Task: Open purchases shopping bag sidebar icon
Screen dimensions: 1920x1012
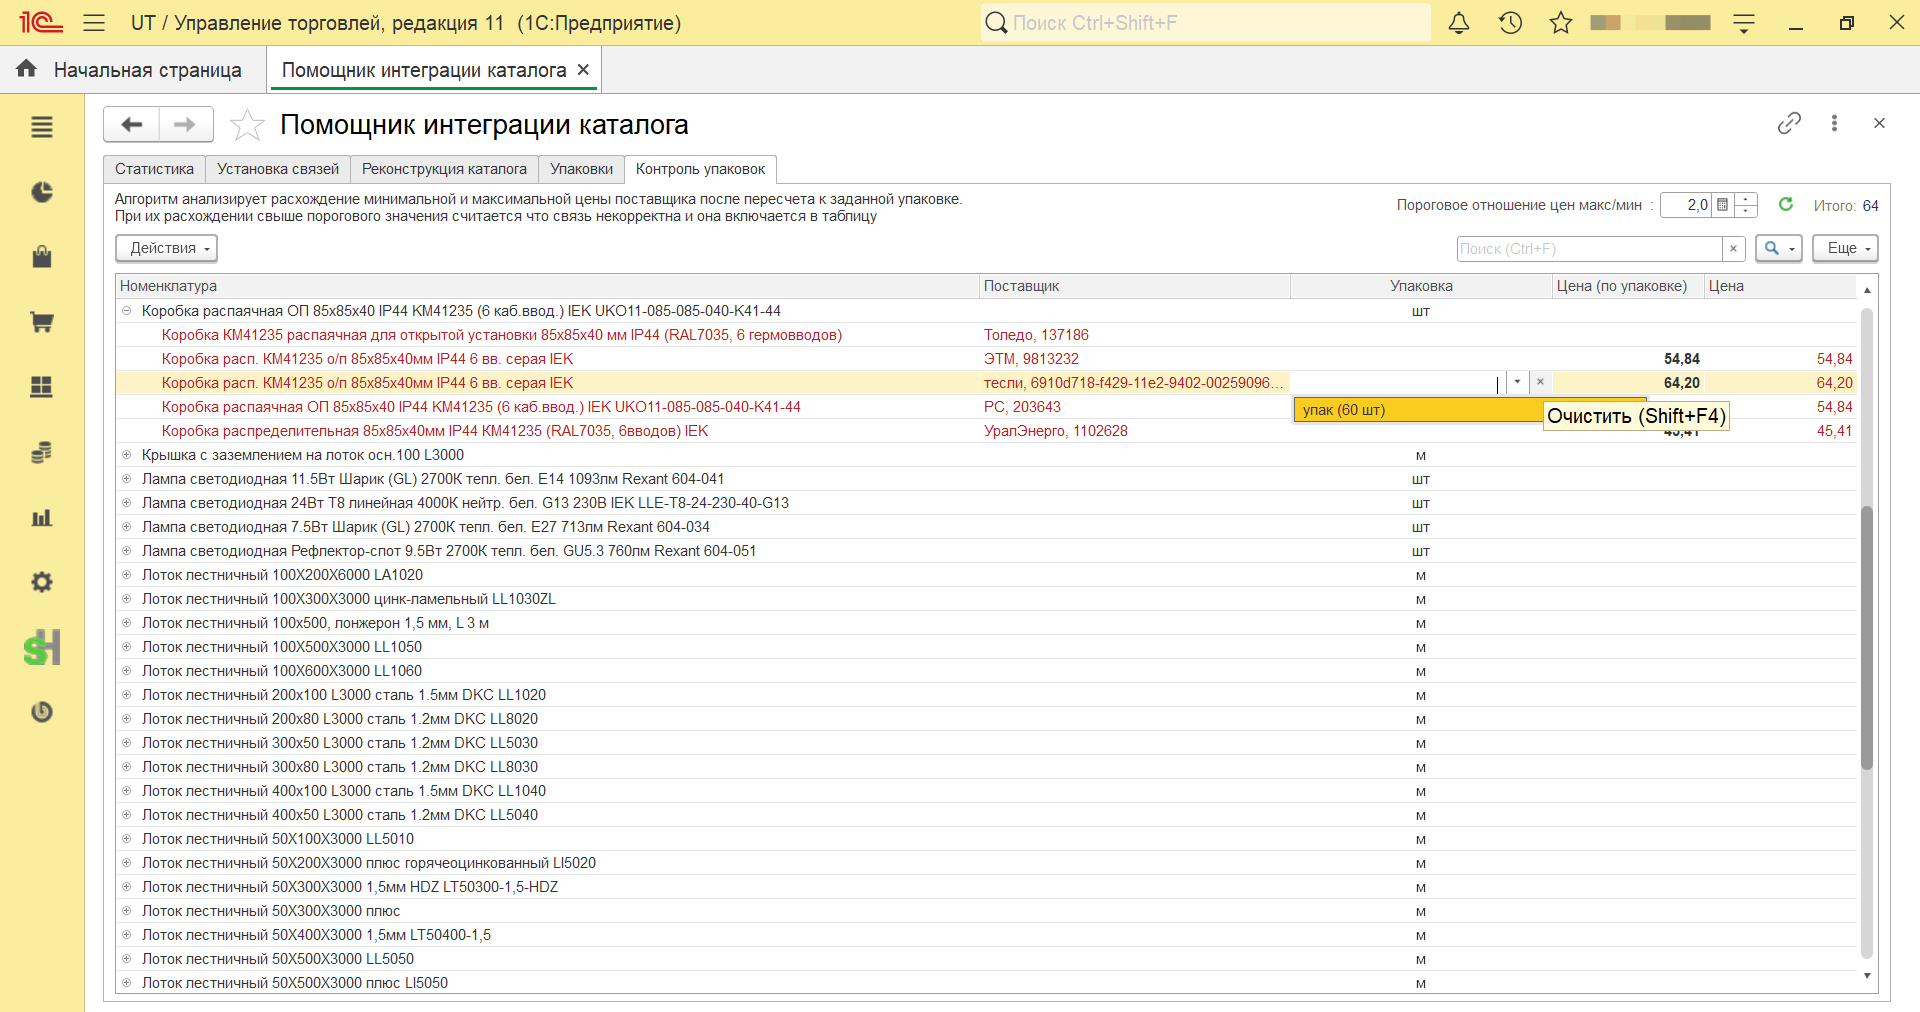Action: click(x=41, y=257)
